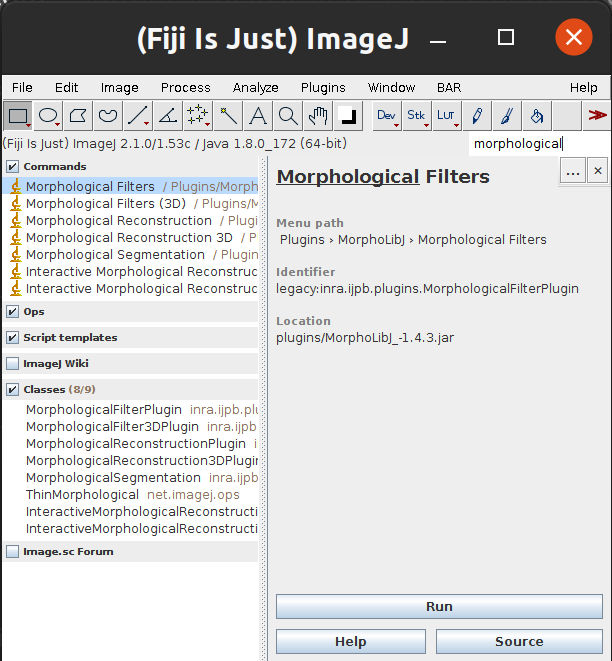Click the rectangle tool red dropdown arrow
Image resolution: width=612 pixels, height=661 pixels.
point(28,125)
